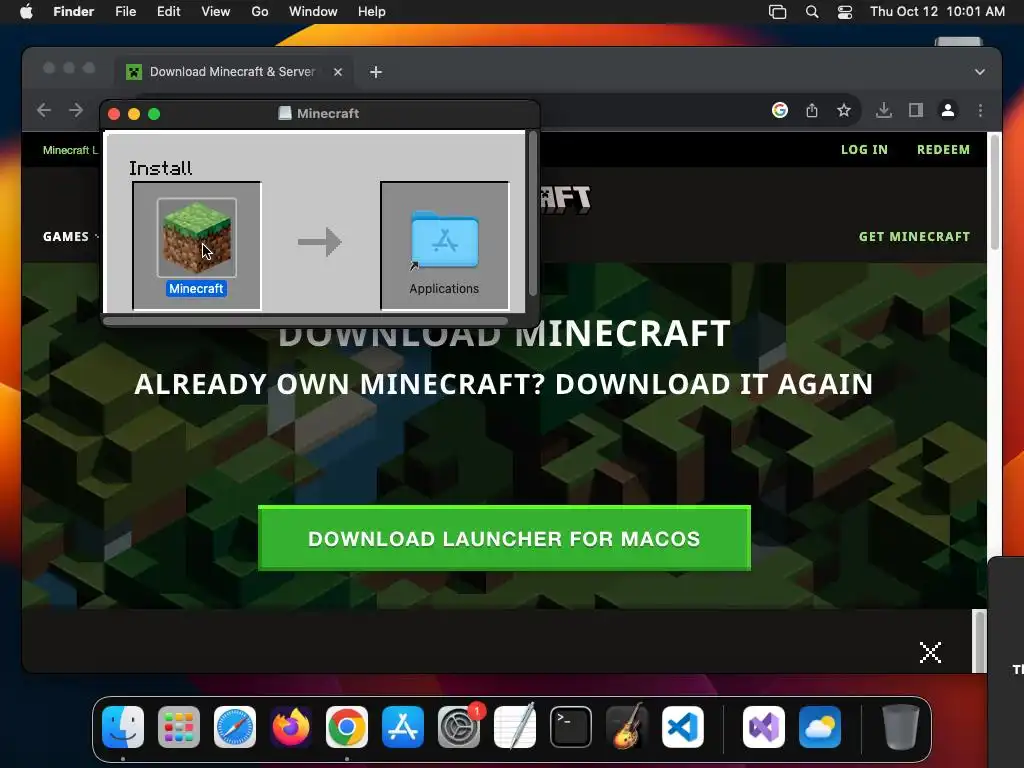Image resolution: width=1024 pixels, height=768 pixels.
Task: Open TextEdit from the Dock
Action: [515, 727]
